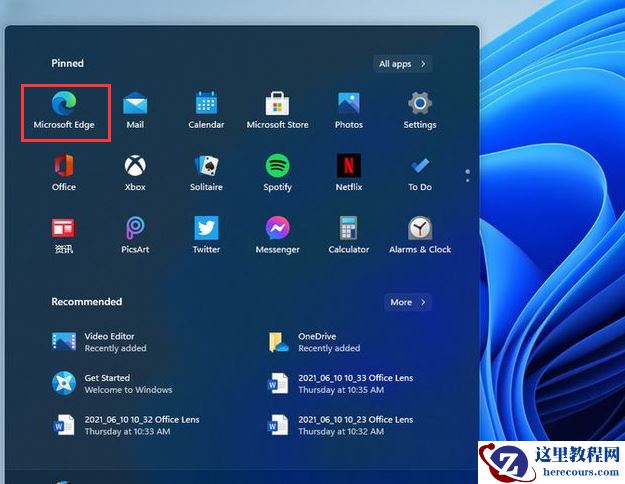Open Get Started Welcome to Windows
625x484 pixels.
[112, 384]
